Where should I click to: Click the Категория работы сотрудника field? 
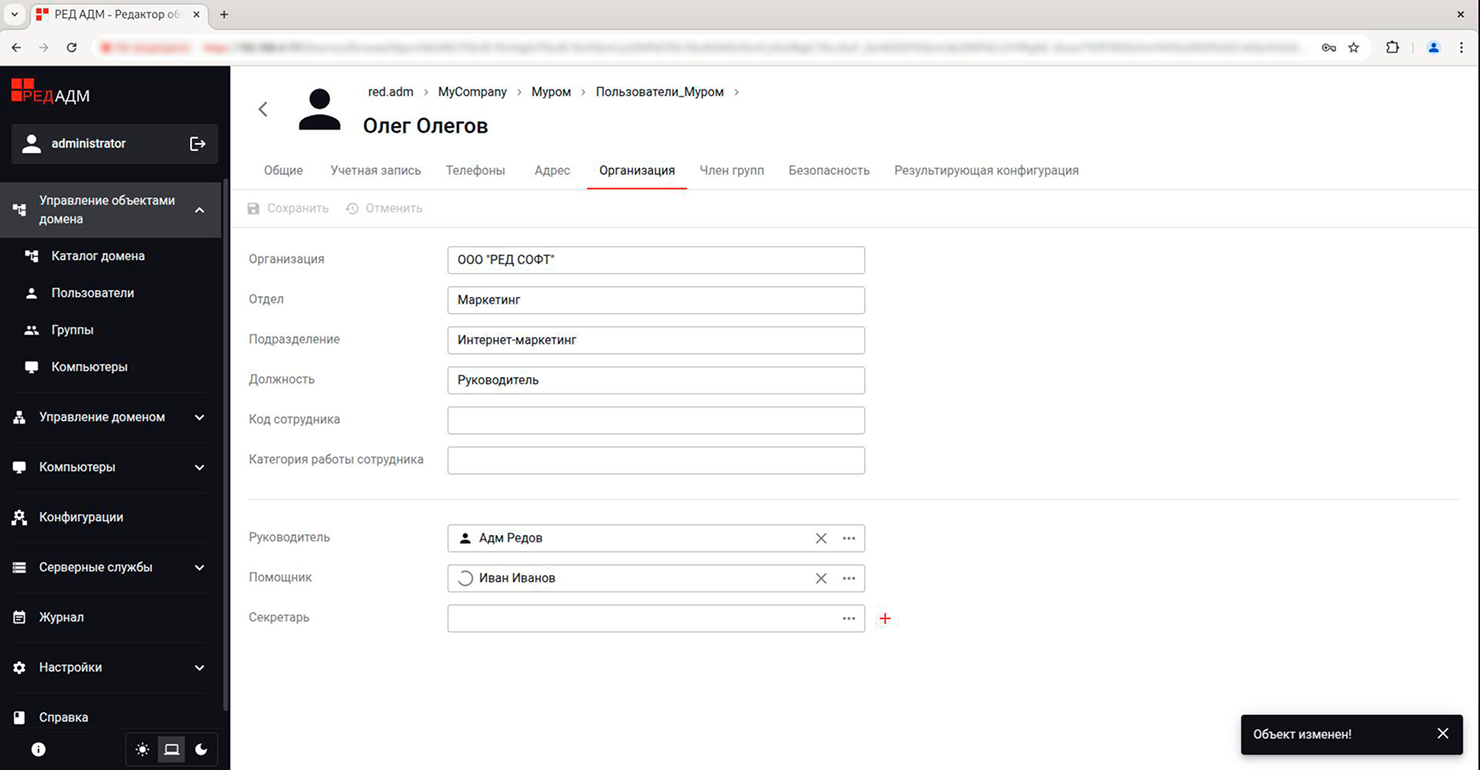click(x=656, y=460)
